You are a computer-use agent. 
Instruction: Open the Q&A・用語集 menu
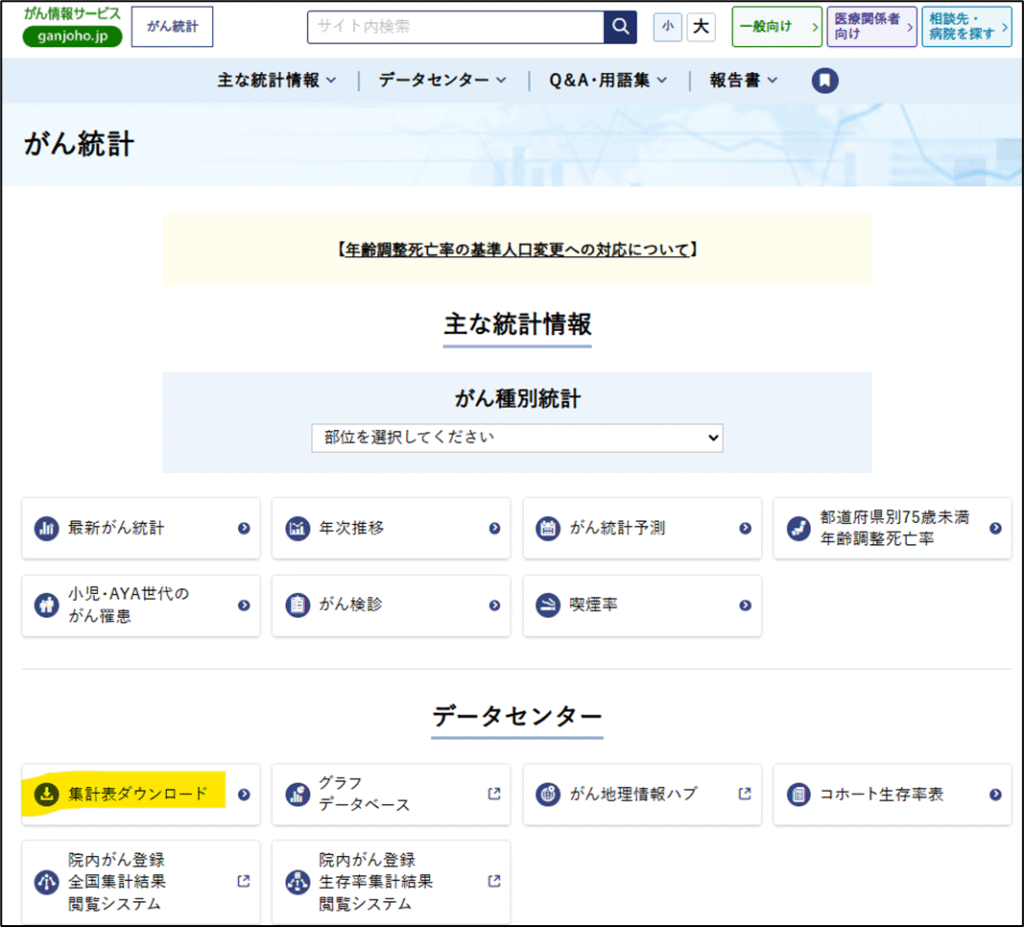click(607, 81)
